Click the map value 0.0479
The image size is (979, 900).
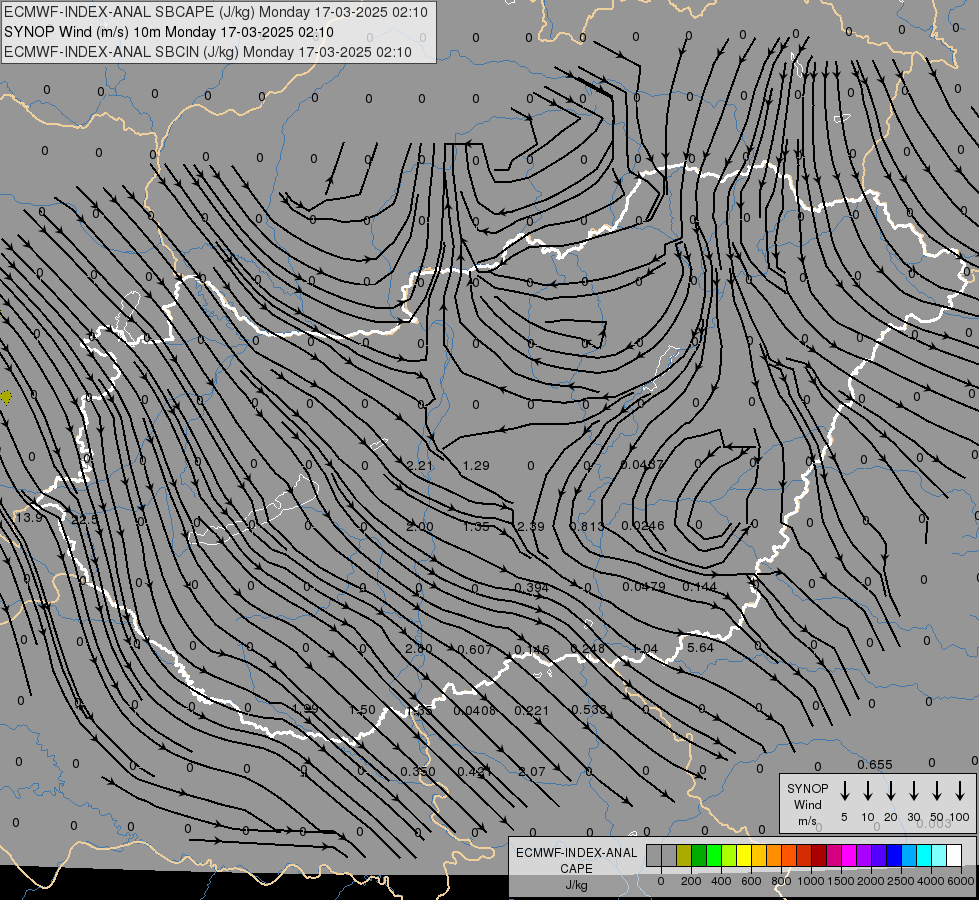click(644, 587)
